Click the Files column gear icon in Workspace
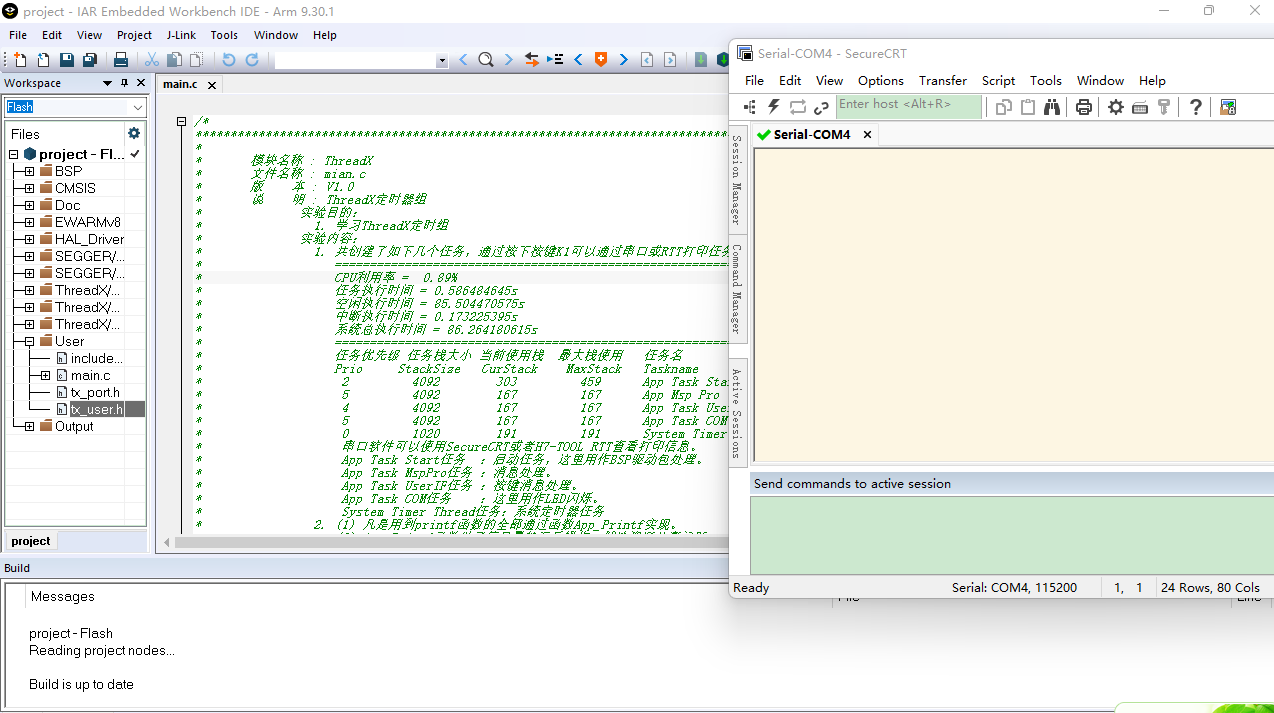Image resolution: width=1274 pixels, height=713 pixels. [134, 133]
